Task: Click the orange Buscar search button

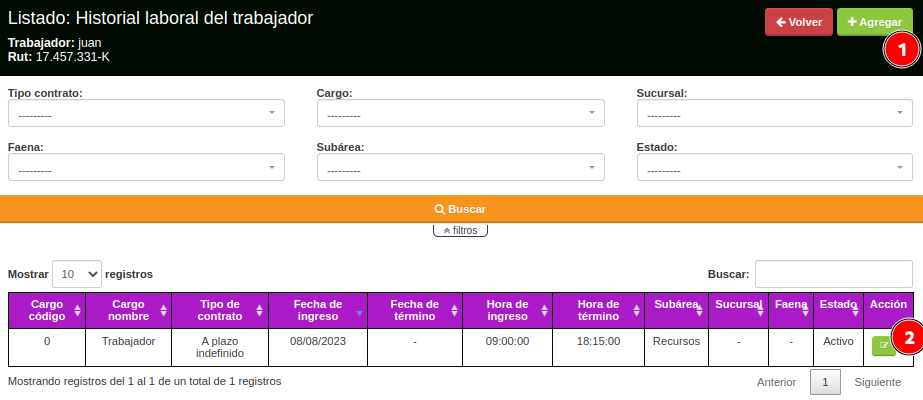Action: pyautogui.click(x=462, y=209)
